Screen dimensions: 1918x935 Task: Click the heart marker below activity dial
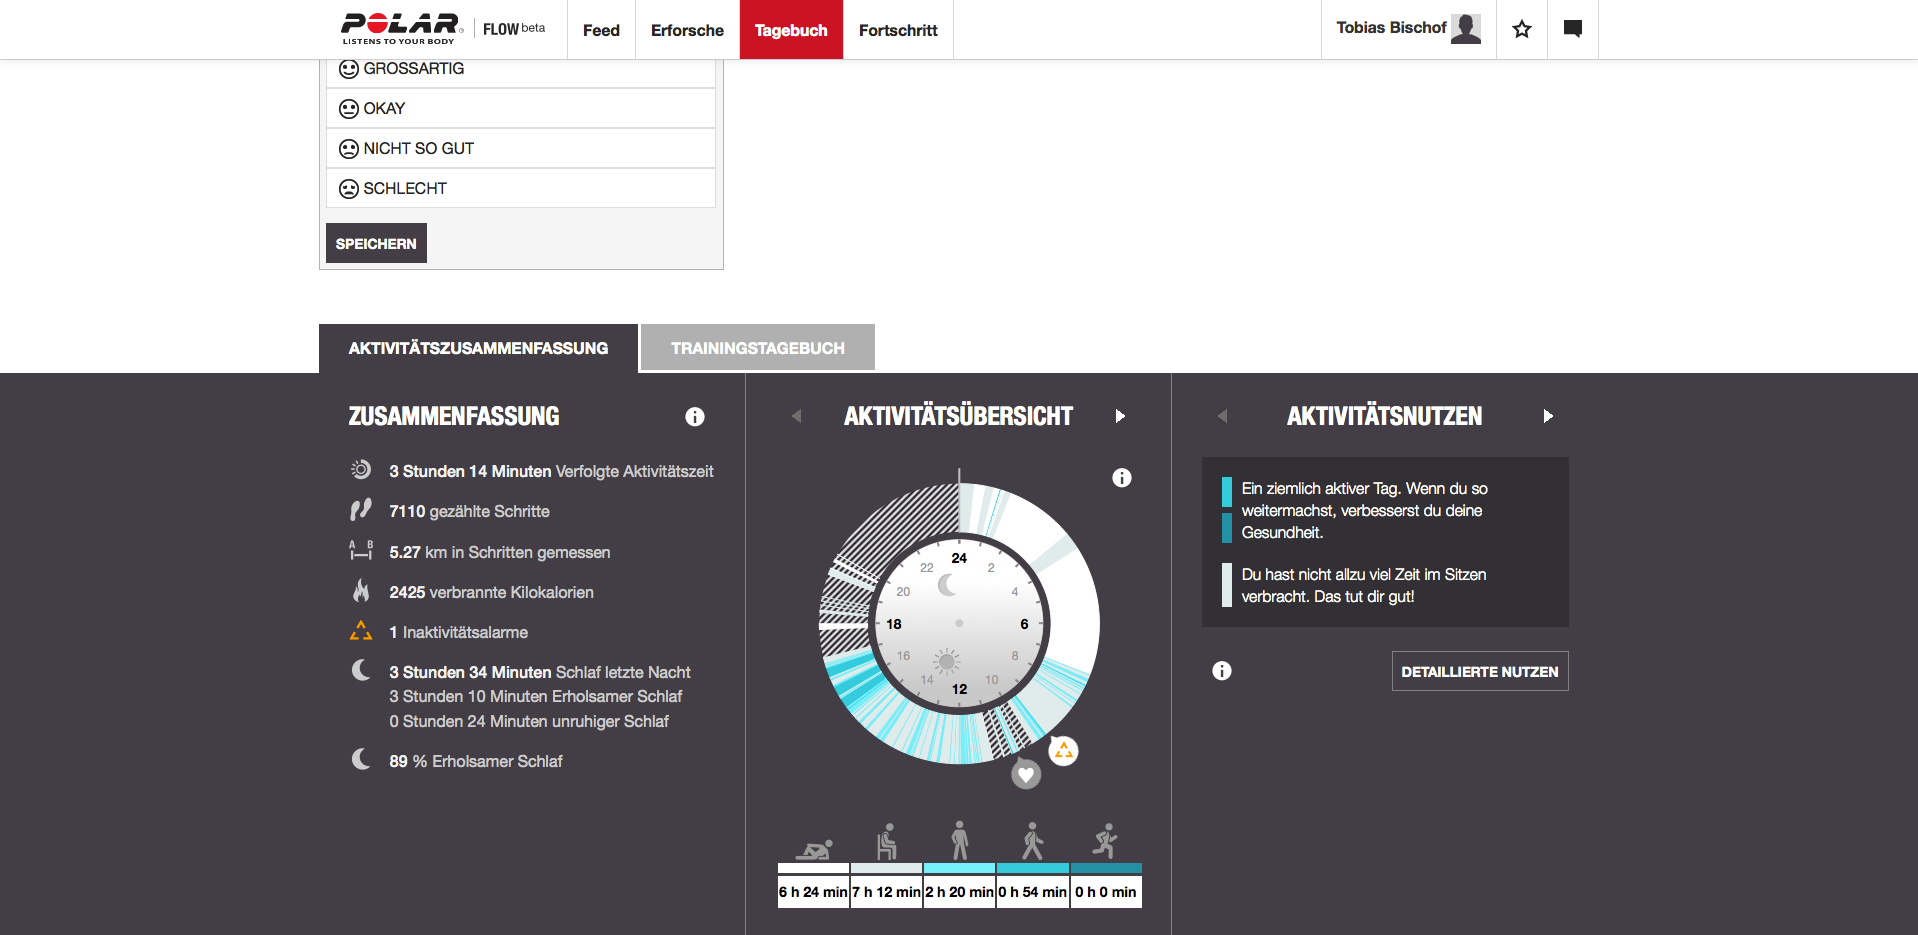1026,774
